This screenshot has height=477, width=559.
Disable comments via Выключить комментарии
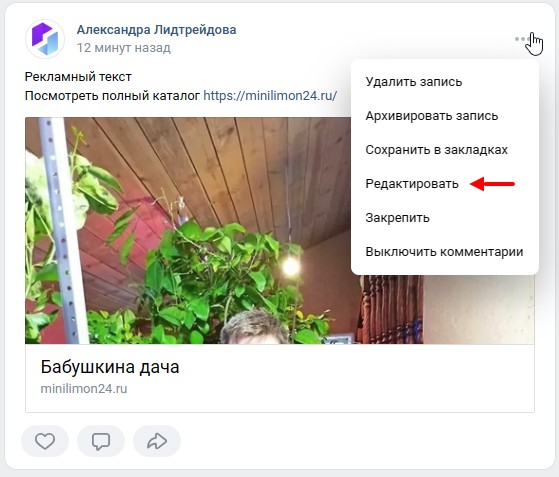click(444, 252)
